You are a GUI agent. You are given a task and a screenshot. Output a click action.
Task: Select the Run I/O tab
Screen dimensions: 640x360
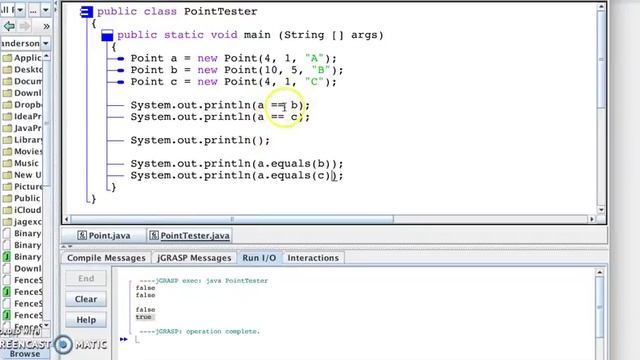tap(259, 258)
